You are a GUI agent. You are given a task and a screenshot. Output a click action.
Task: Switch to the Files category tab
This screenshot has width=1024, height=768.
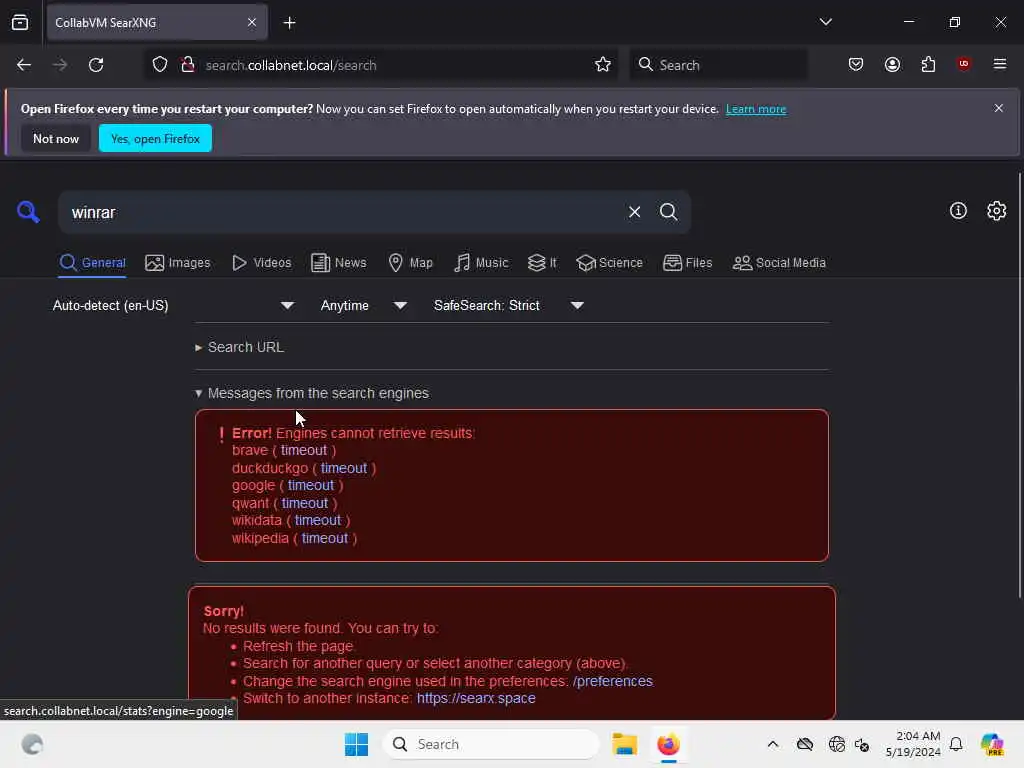[x=687, y=263]
